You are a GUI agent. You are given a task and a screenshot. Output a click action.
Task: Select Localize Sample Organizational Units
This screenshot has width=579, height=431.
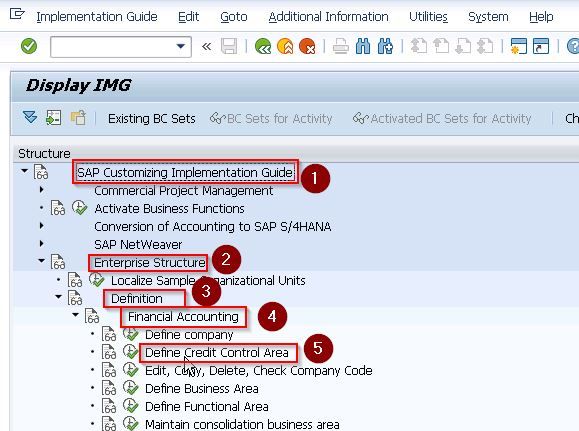[x=208, y=281]
